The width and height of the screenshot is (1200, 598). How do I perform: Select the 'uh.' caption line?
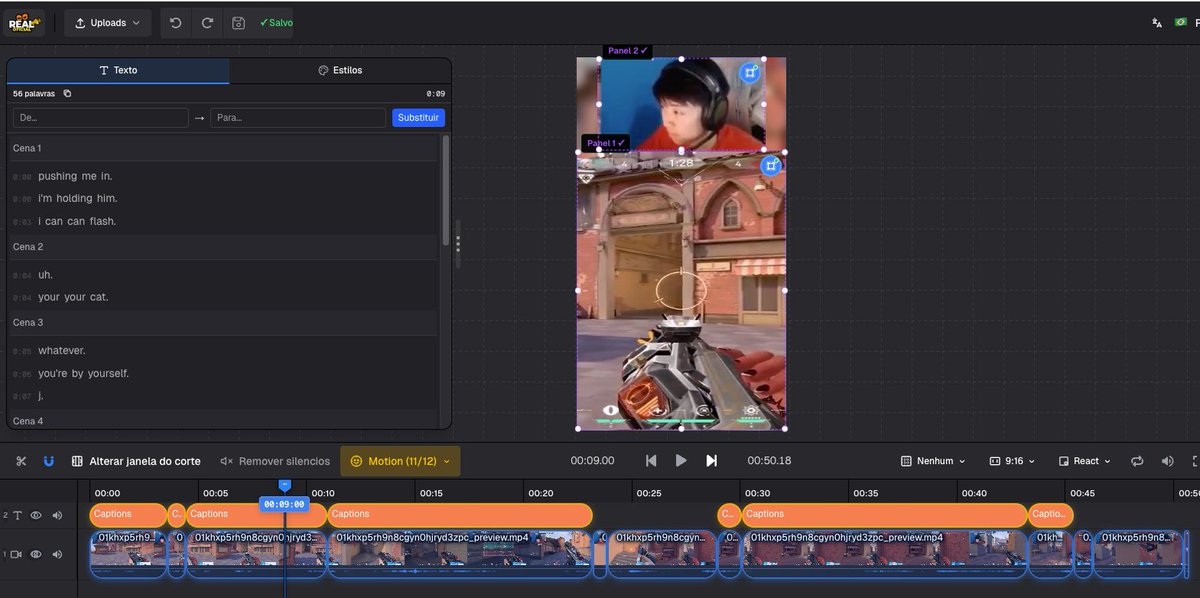(46, 274)
